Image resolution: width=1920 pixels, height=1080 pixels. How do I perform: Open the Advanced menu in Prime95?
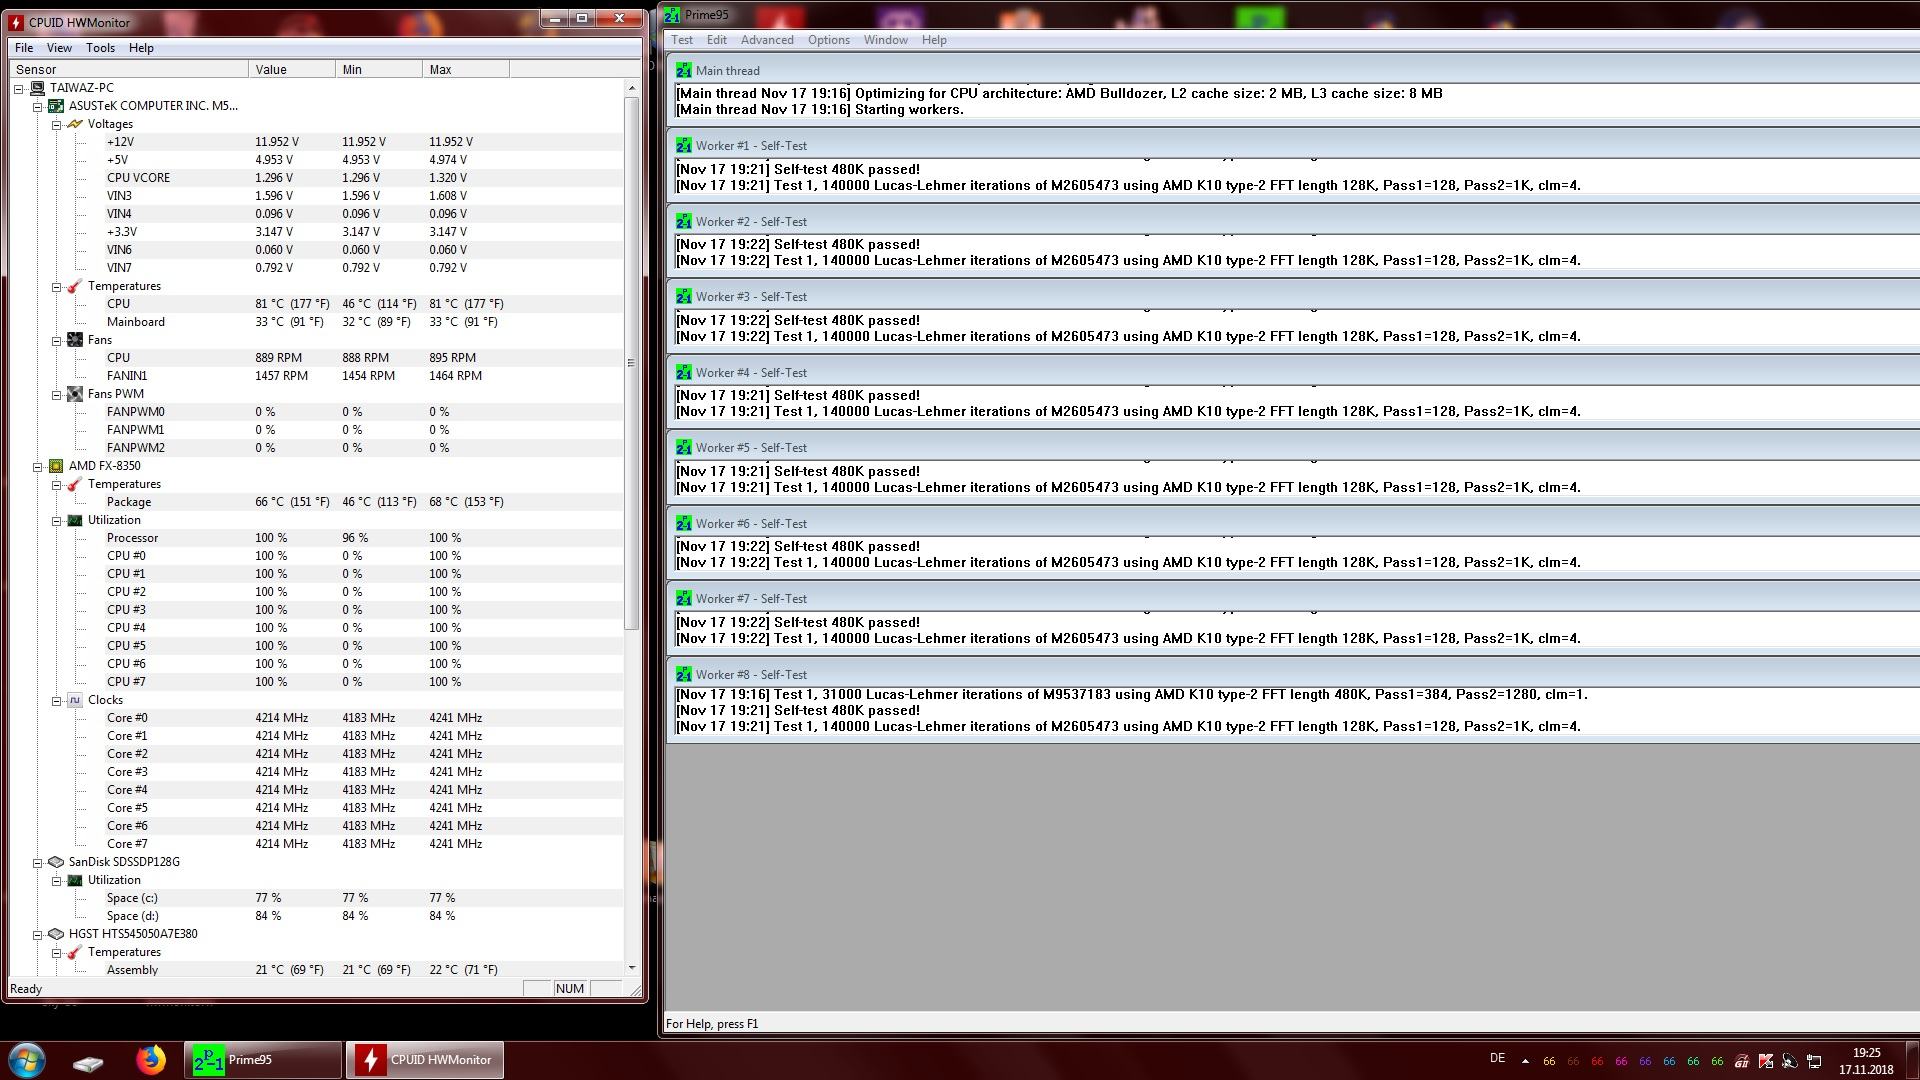(x=767, y=40)
